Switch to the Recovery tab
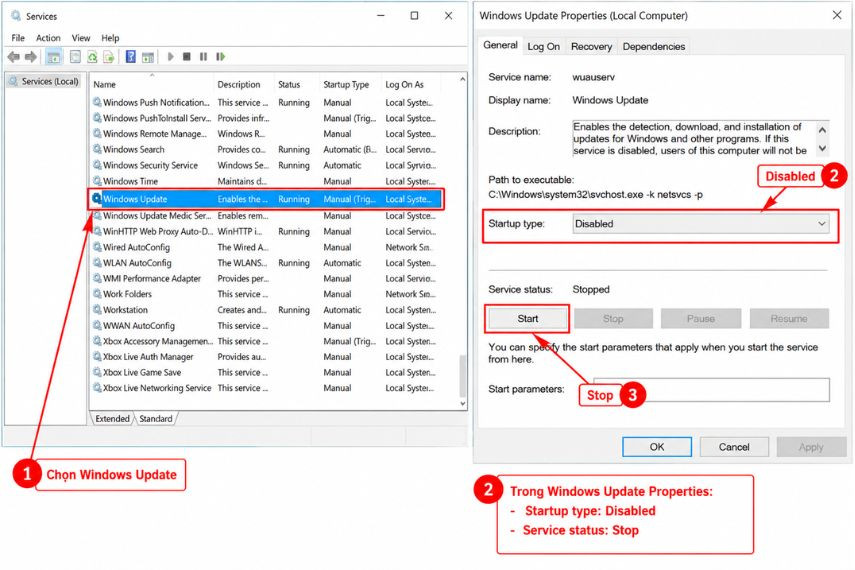Image resolution: width=855 pixels, height=570 pixels. (591, 46)
